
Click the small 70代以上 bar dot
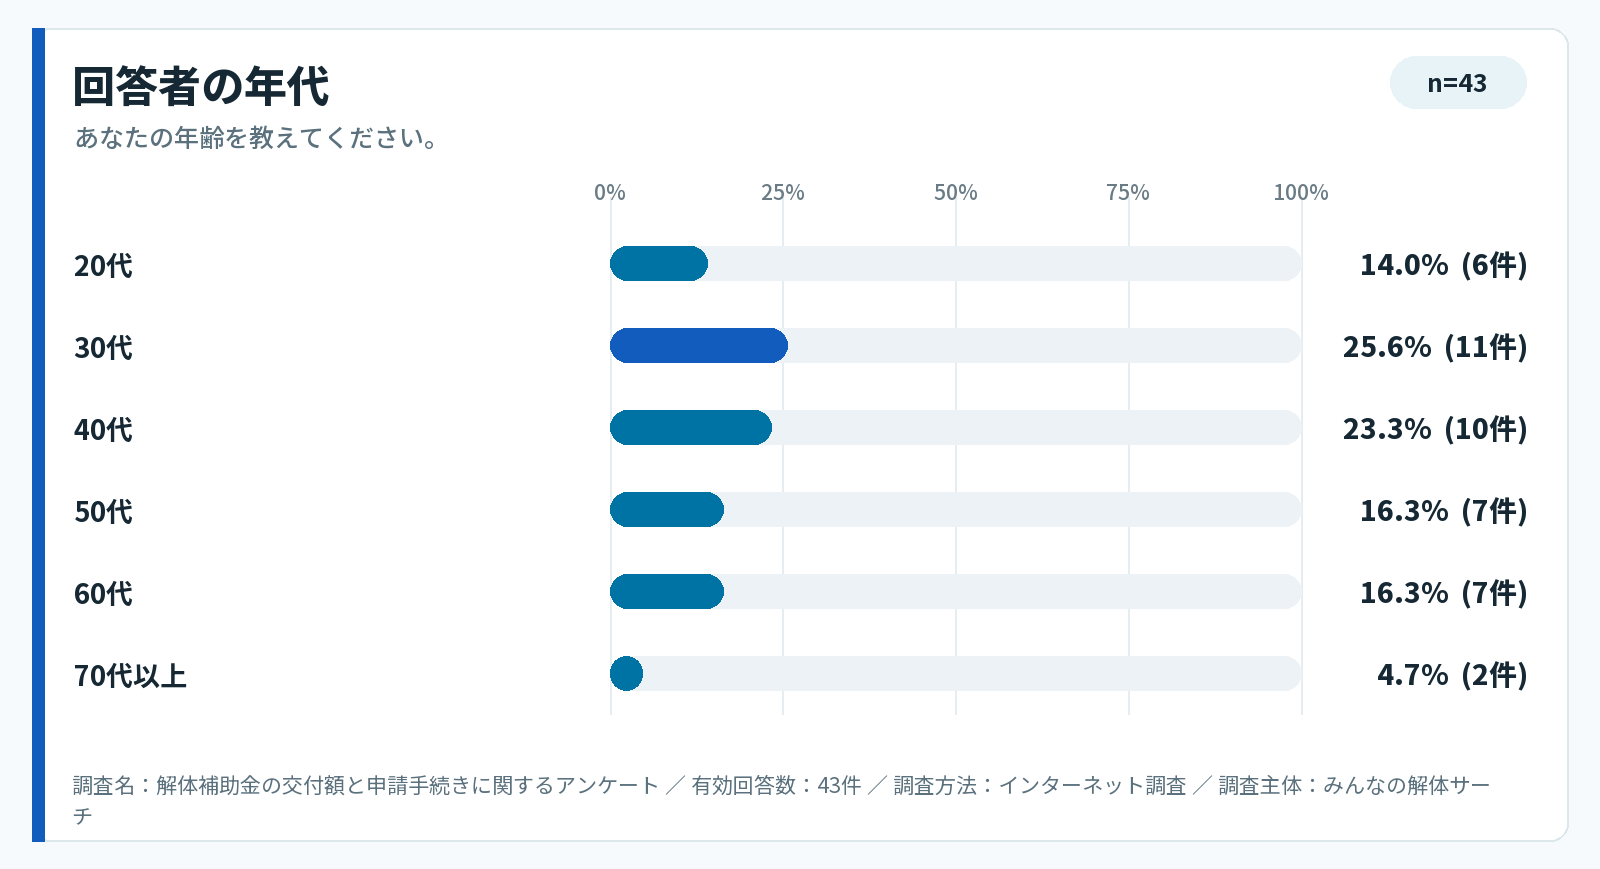pos(627,674)
